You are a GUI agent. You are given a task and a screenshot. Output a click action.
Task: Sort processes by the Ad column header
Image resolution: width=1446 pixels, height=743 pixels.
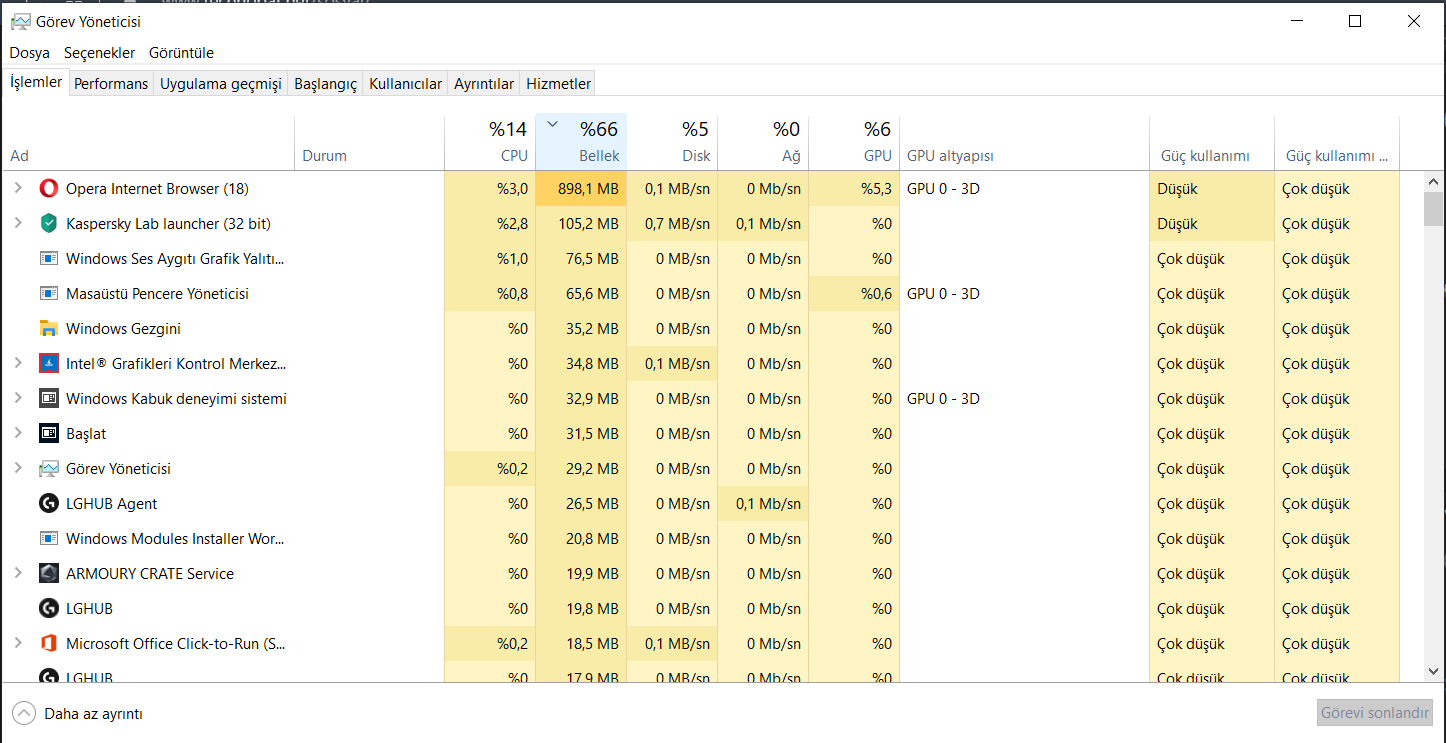(148, 142)
